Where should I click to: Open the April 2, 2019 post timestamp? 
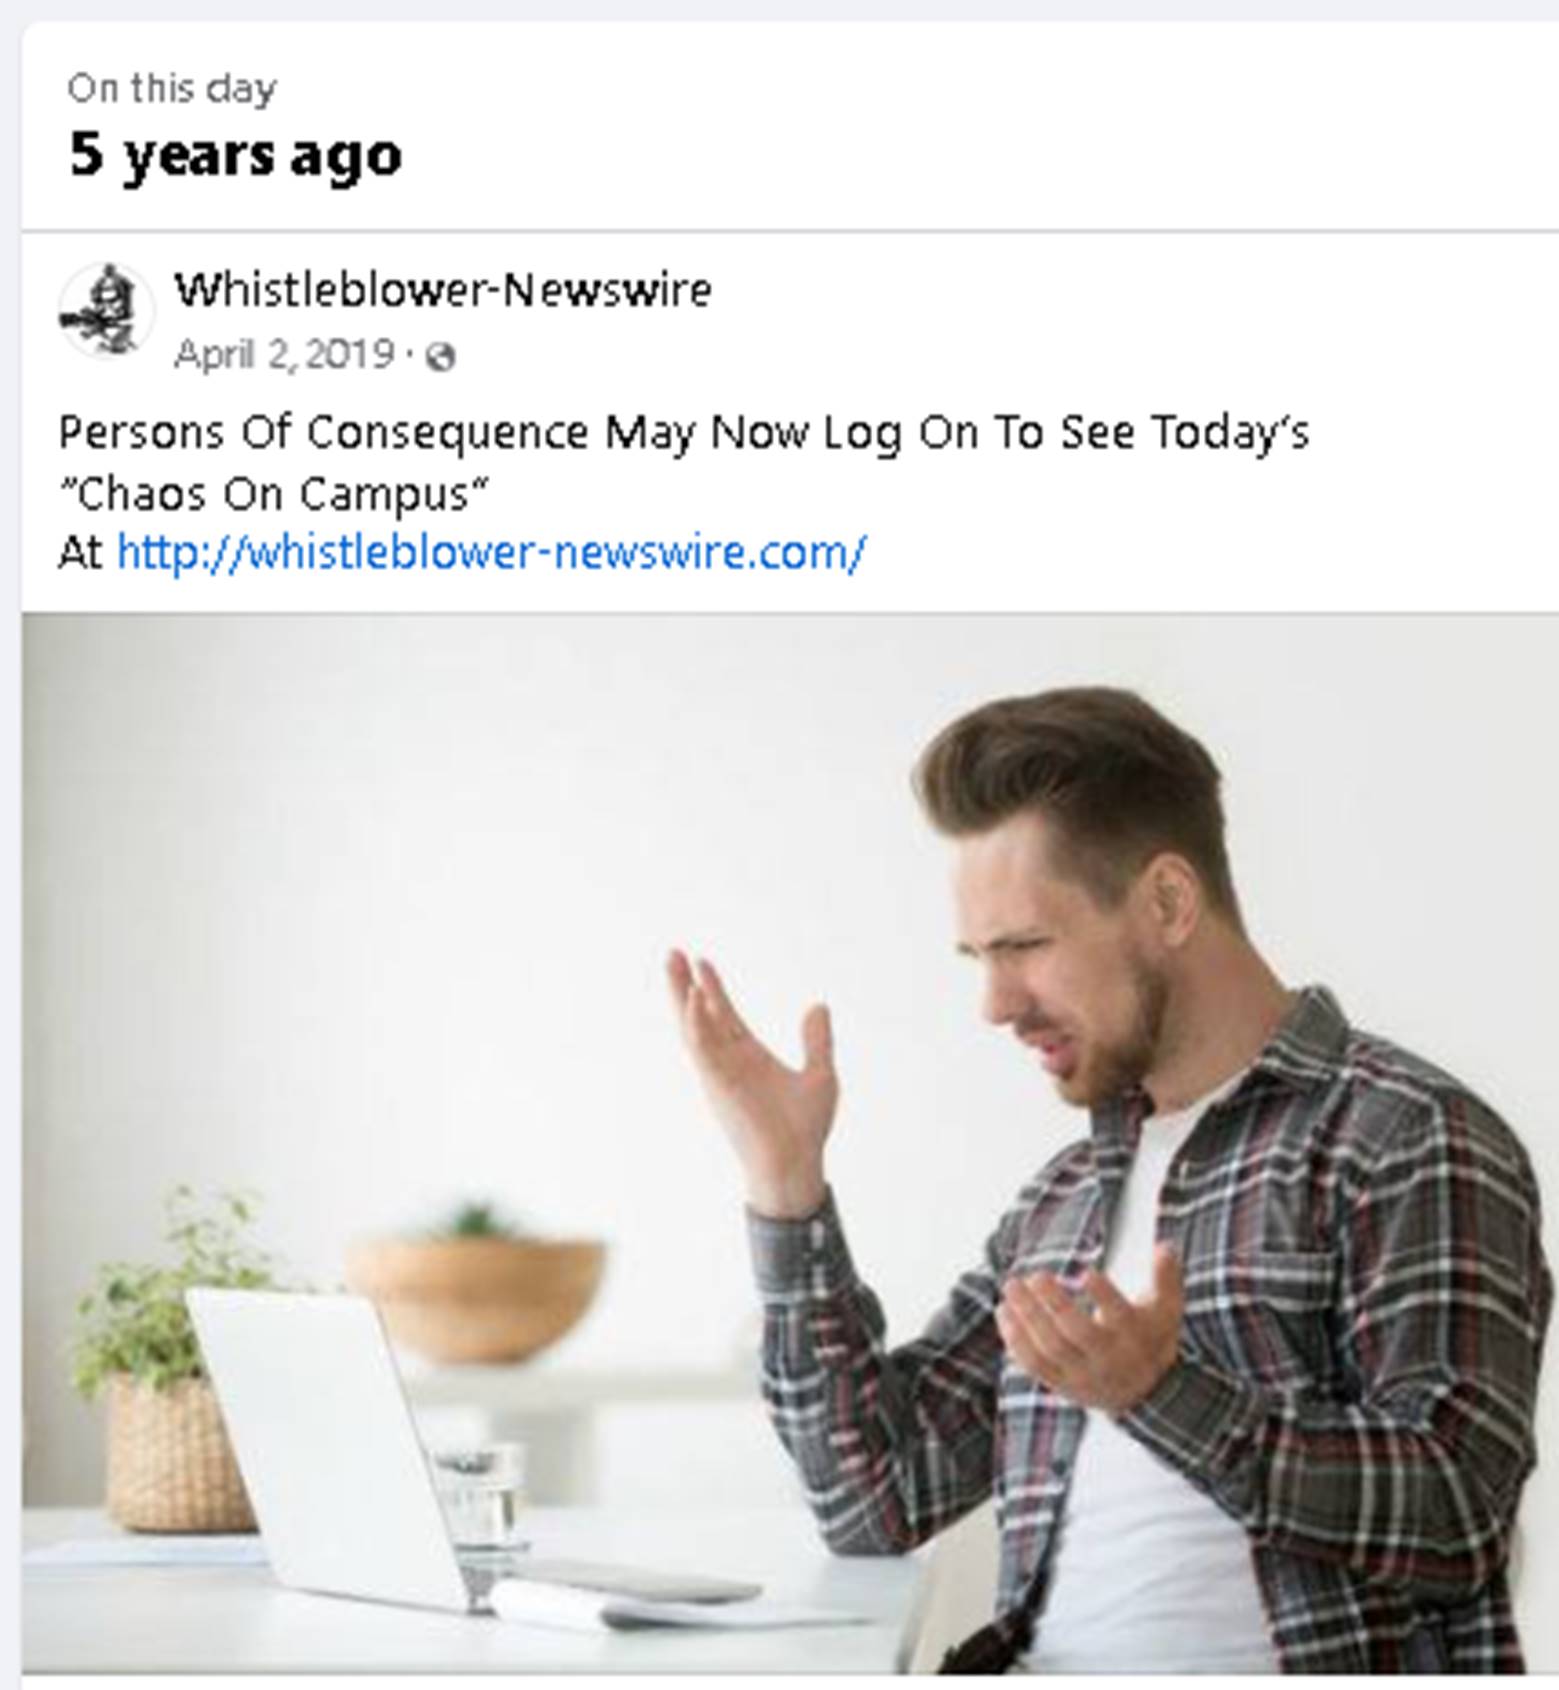tap(284, 355)
